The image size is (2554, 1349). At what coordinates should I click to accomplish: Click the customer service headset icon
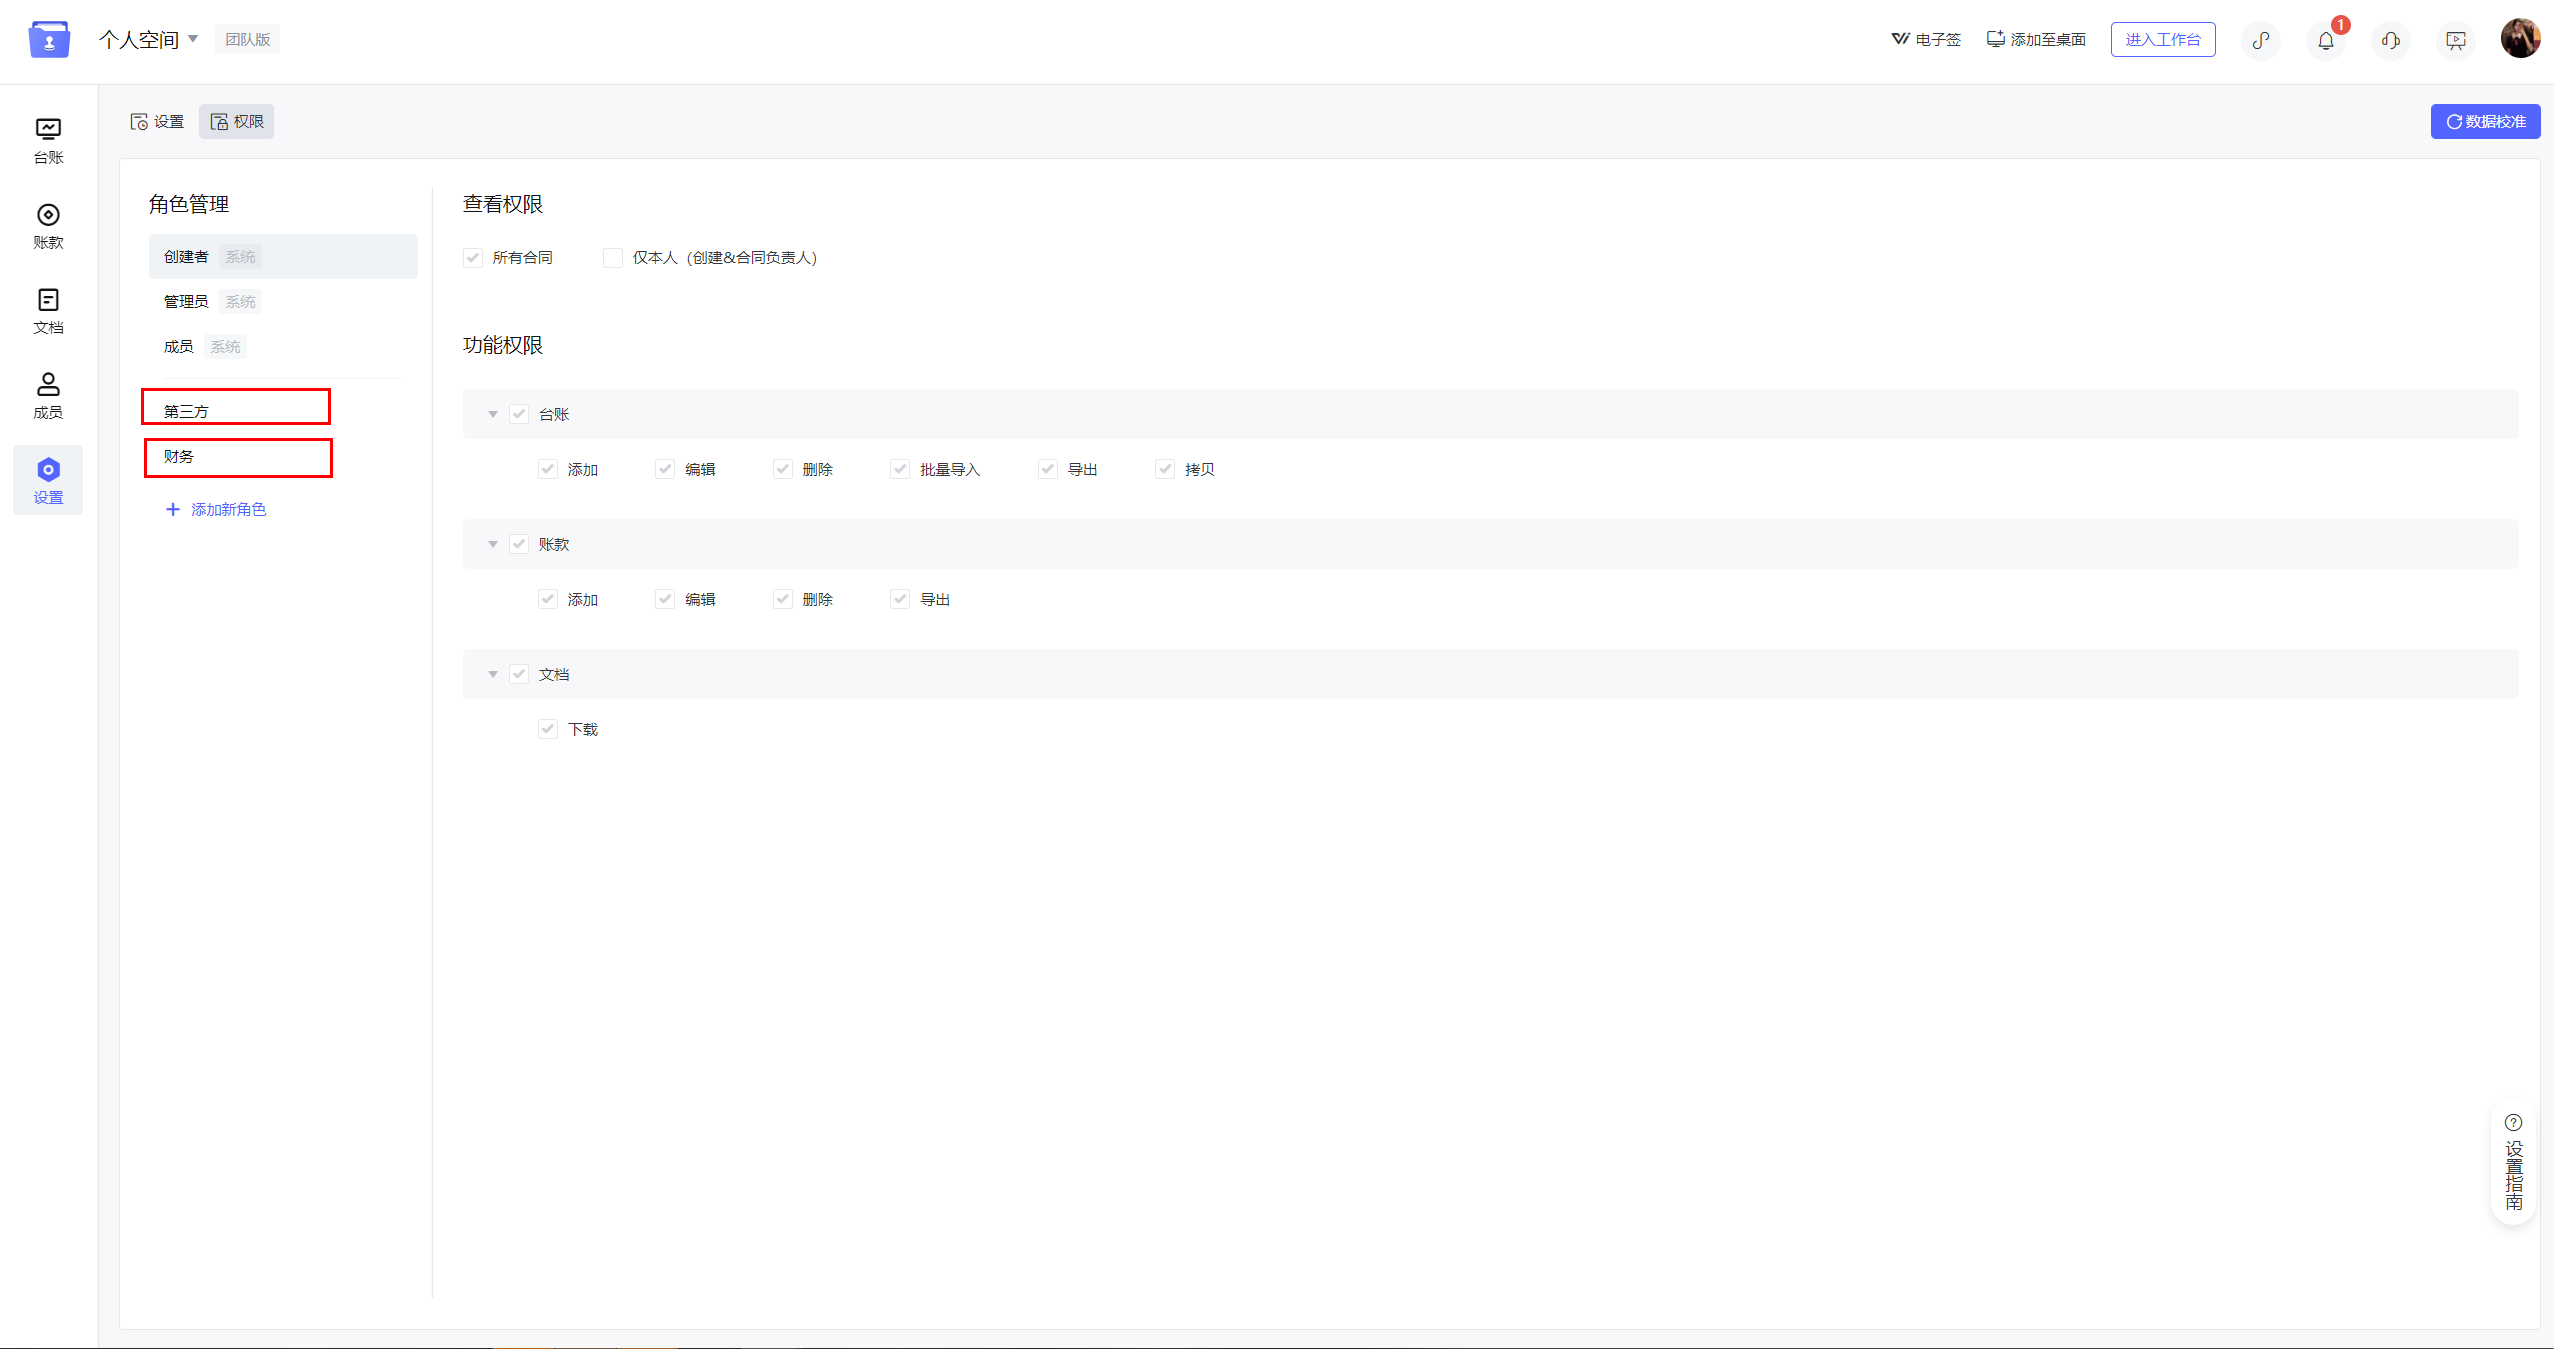pos(2391,40)
